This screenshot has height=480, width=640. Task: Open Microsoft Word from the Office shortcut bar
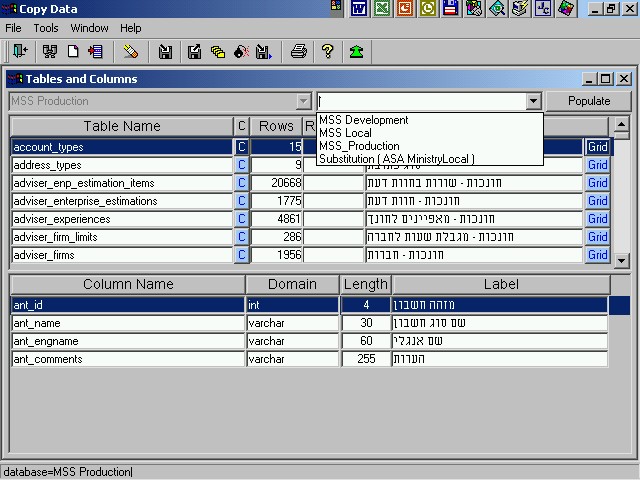click(359, 9)
